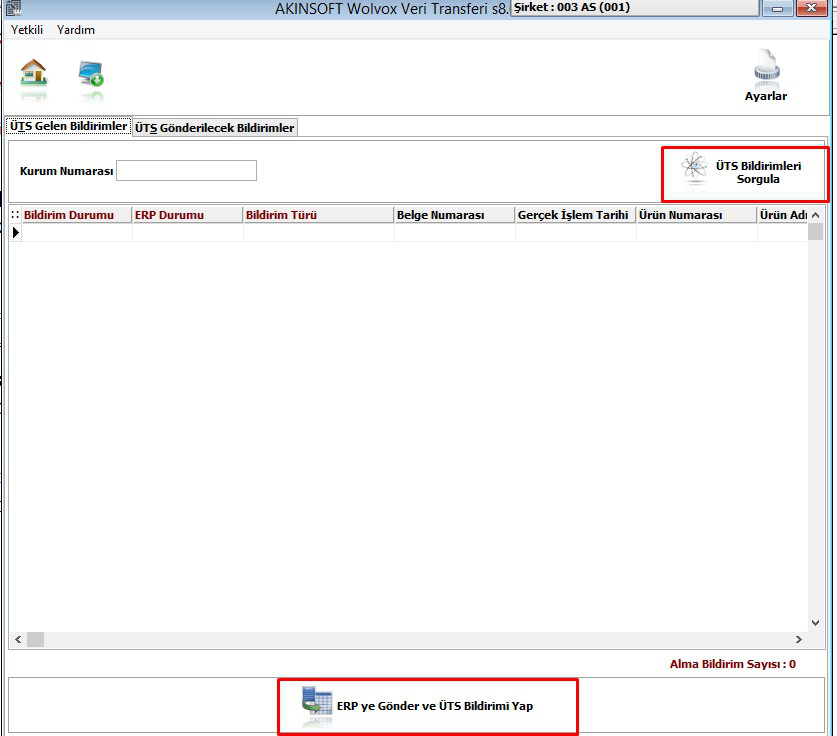Image resolution: width=837 pixels, height=736 pixels.
Task: Click the grid's up scroll arrow
Action: (815, 215)
